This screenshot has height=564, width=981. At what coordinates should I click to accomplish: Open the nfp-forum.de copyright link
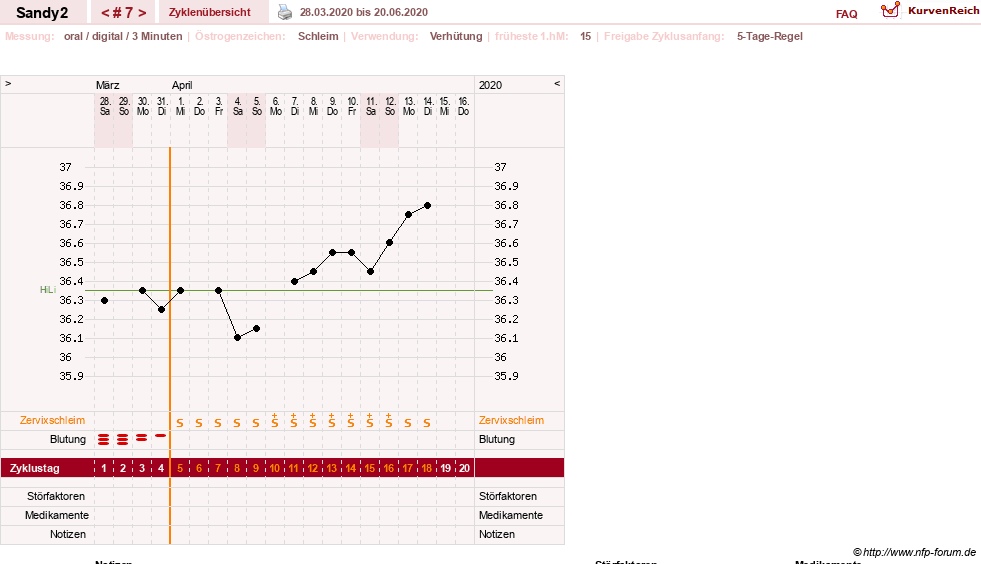coord(914,552)
